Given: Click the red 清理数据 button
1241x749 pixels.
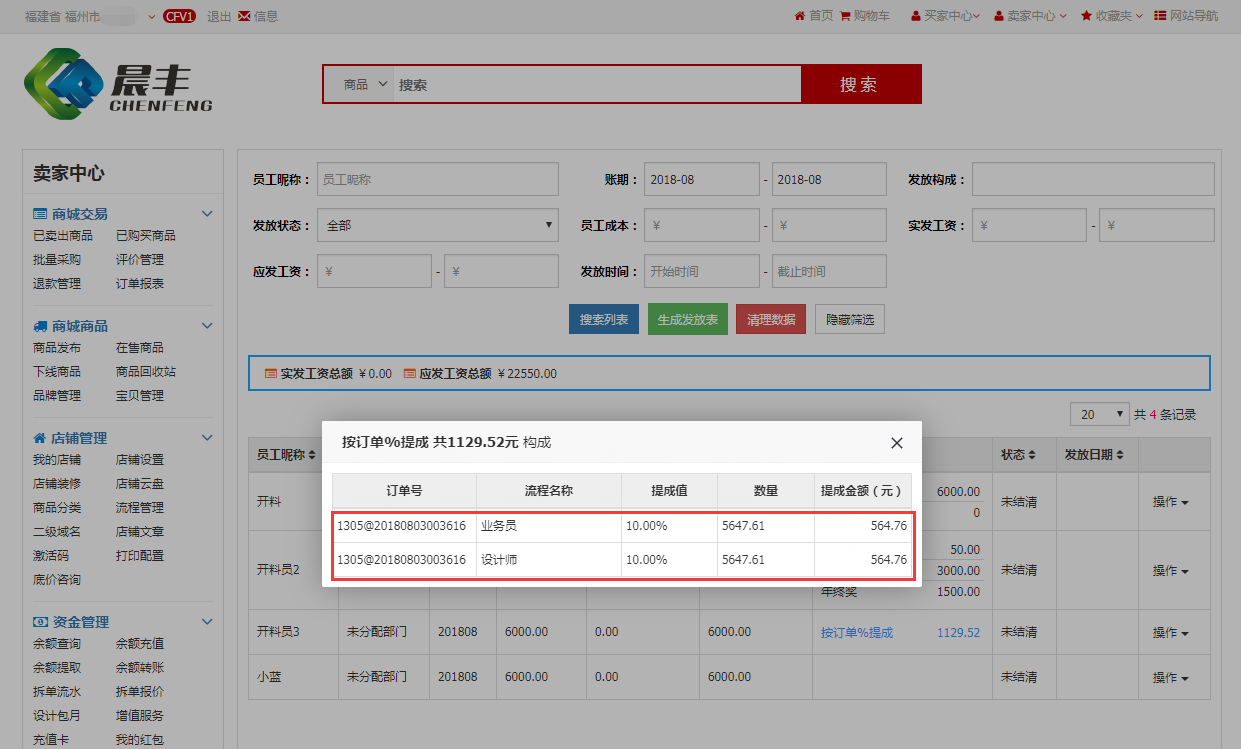Looking at the screenshot, I should point(770,319).
